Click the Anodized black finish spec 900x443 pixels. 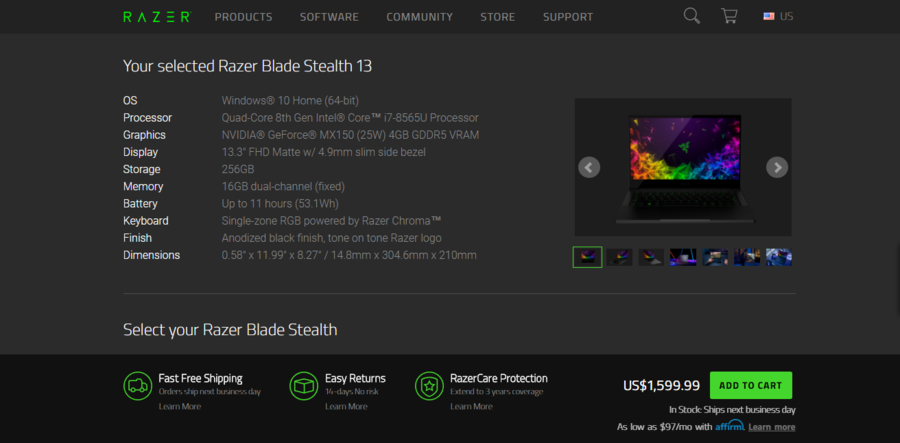point(331,238)
